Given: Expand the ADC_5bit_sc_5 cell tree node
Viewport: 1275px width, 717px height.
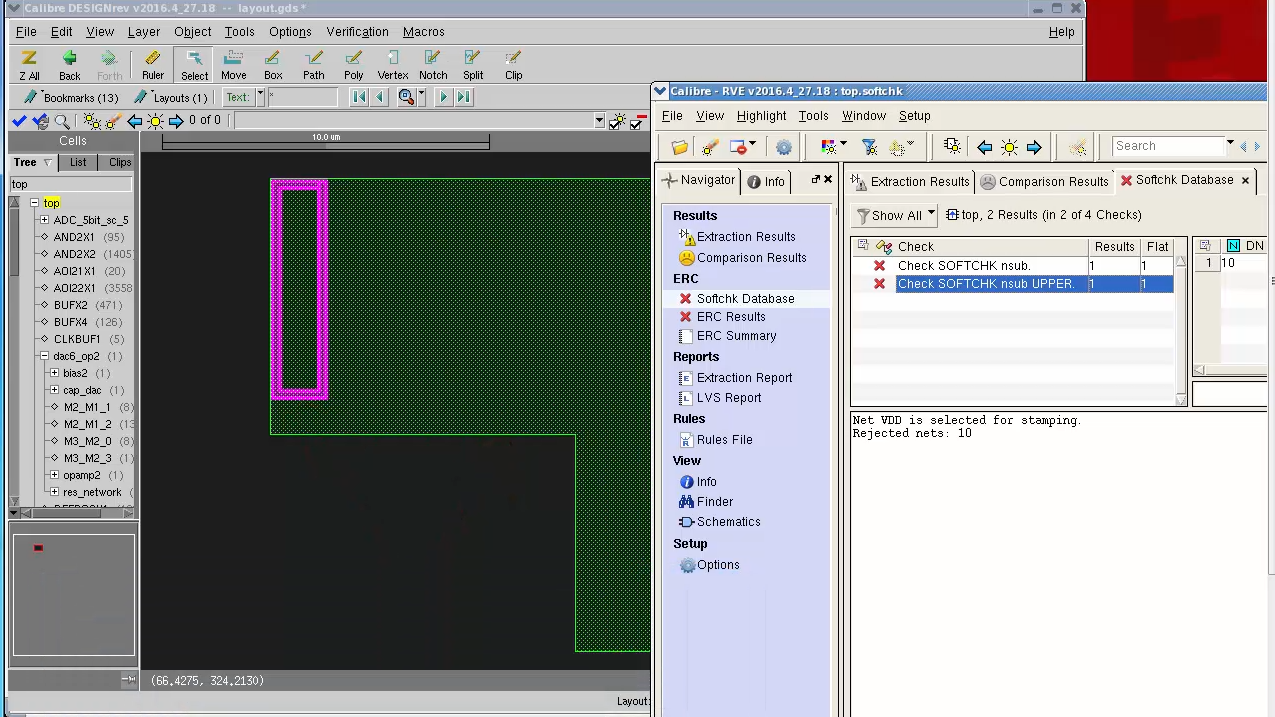Looking at the screenshot, I should [44, 220].
